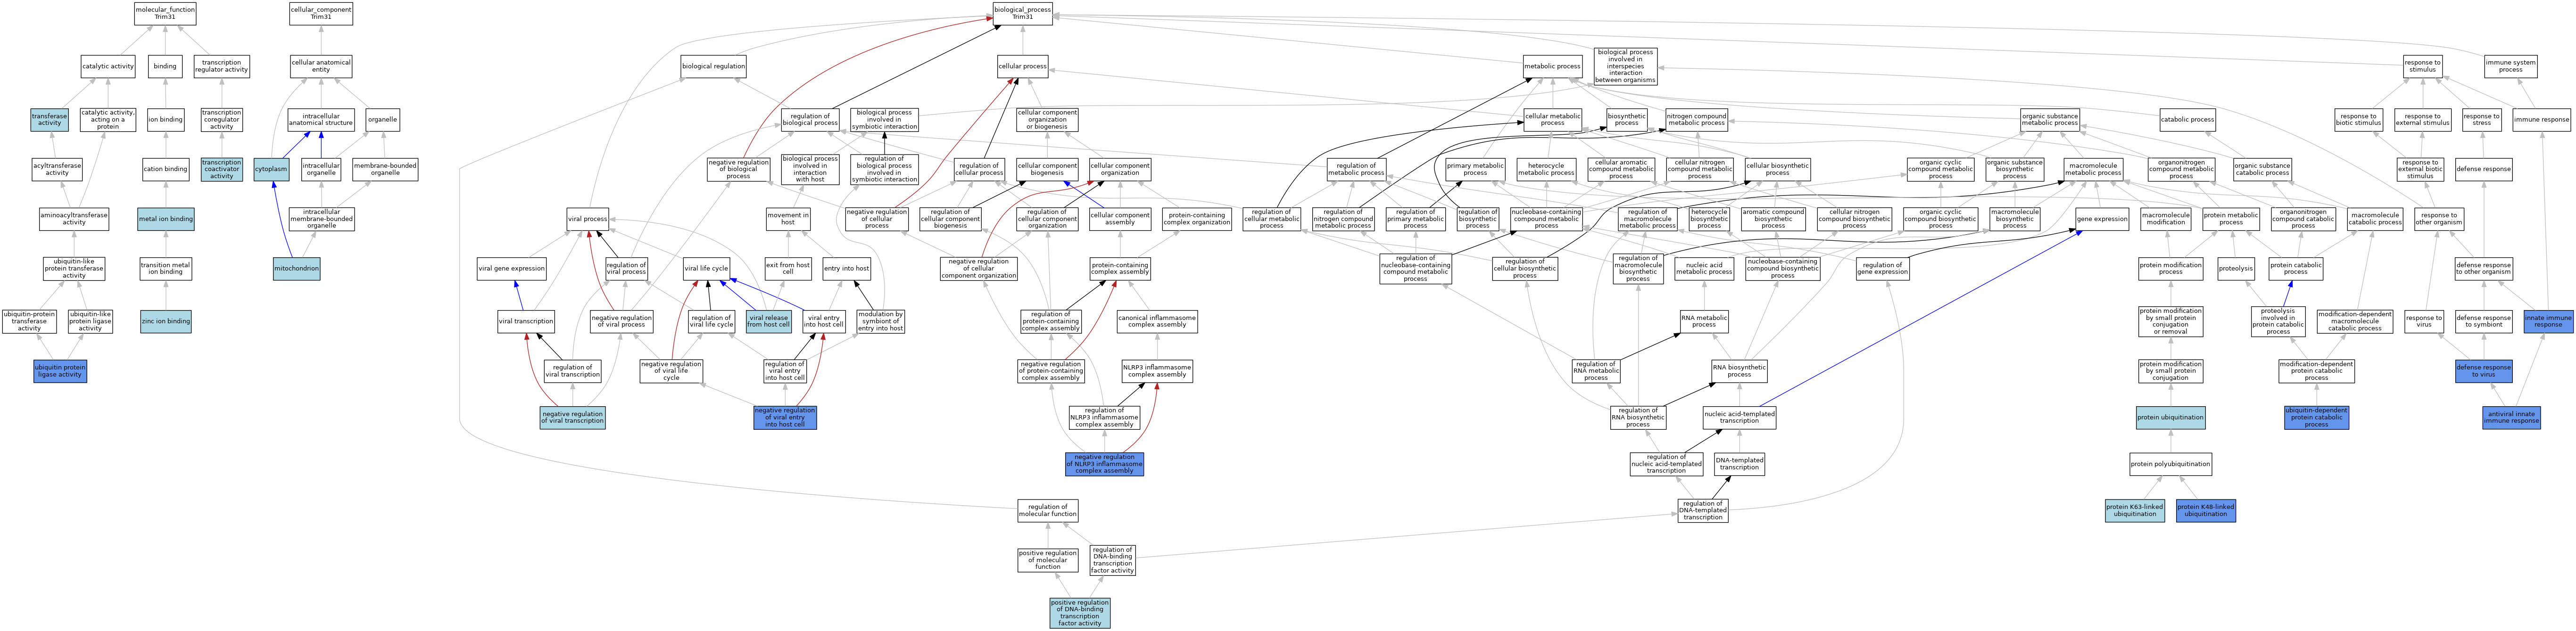Click 'biological process involved in interspecies interaction' node

tap(1625, 66)
